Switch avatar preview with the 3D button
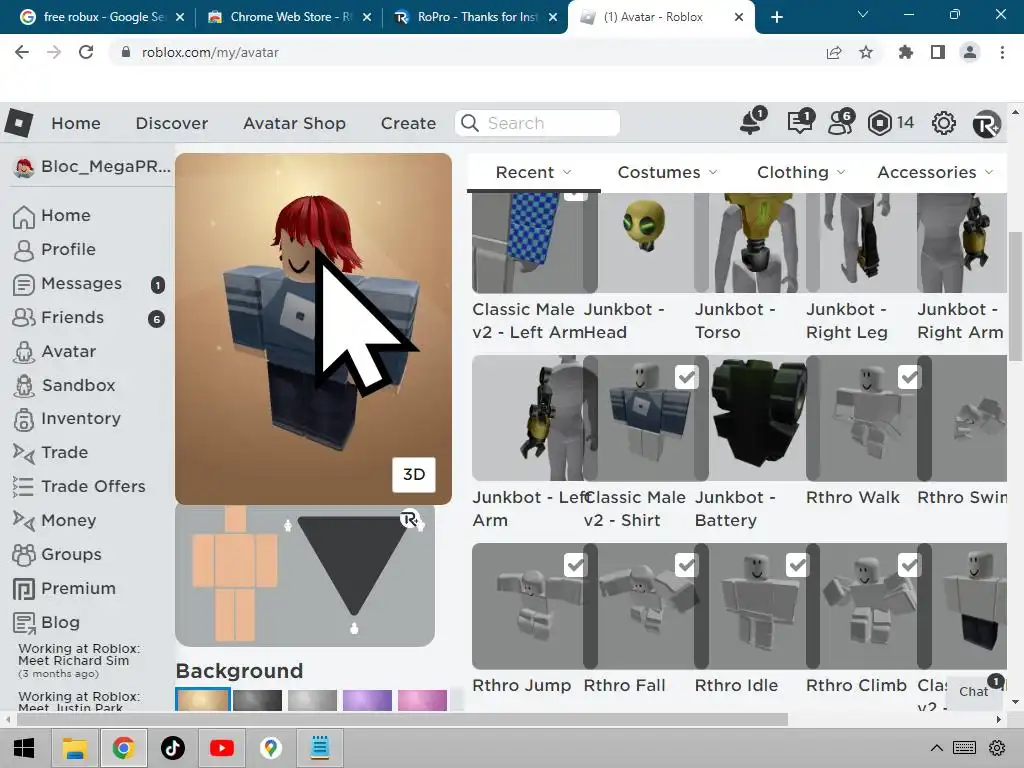 [414, 475]
